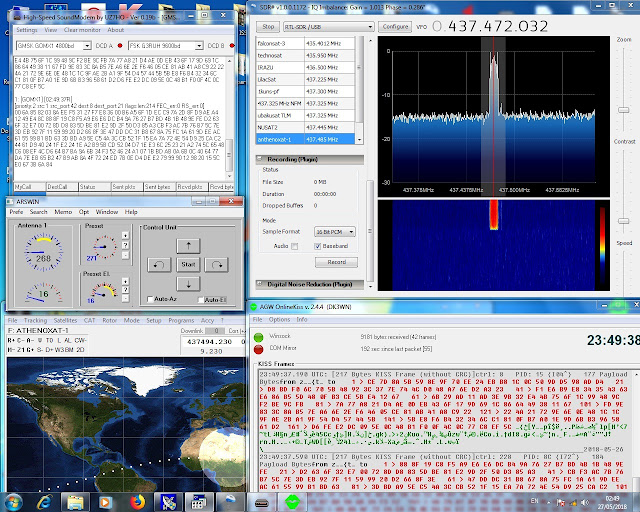Click the VFO frequency display 437.472.032
Screen dimensions: 640x512
click(x=490, y=27)
